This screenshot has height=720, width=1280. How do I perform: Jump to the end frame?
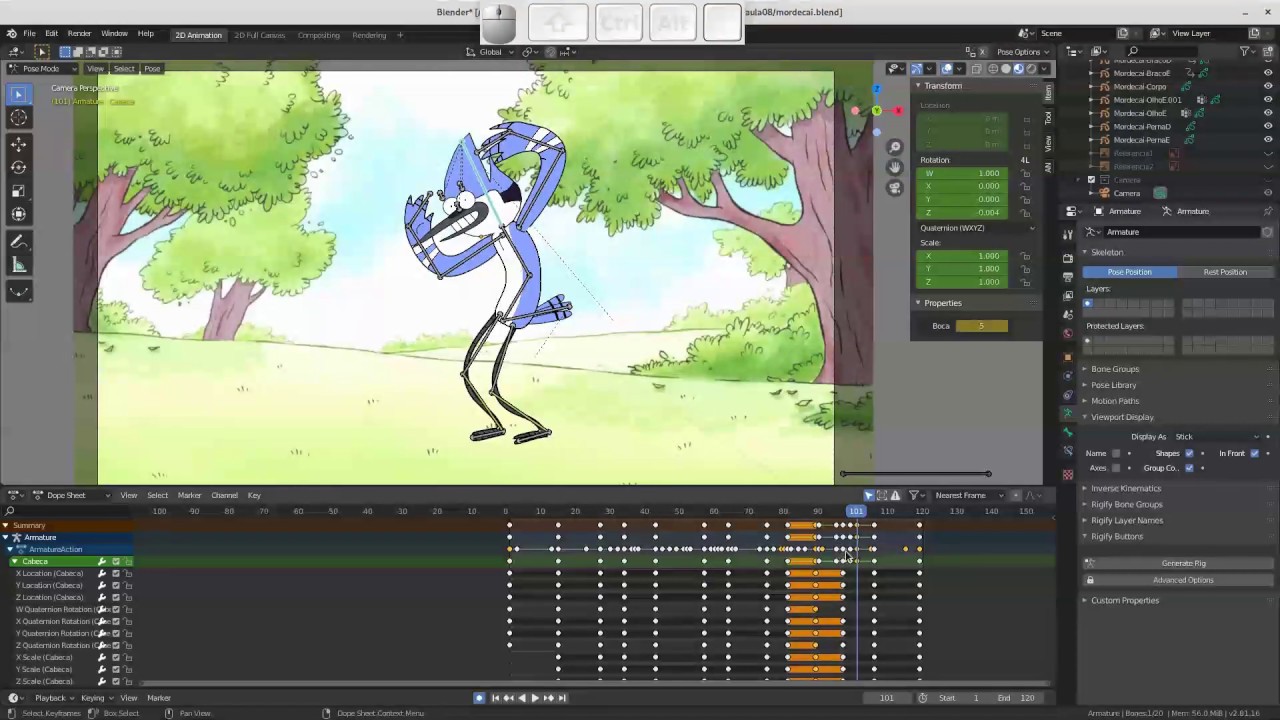562,698
